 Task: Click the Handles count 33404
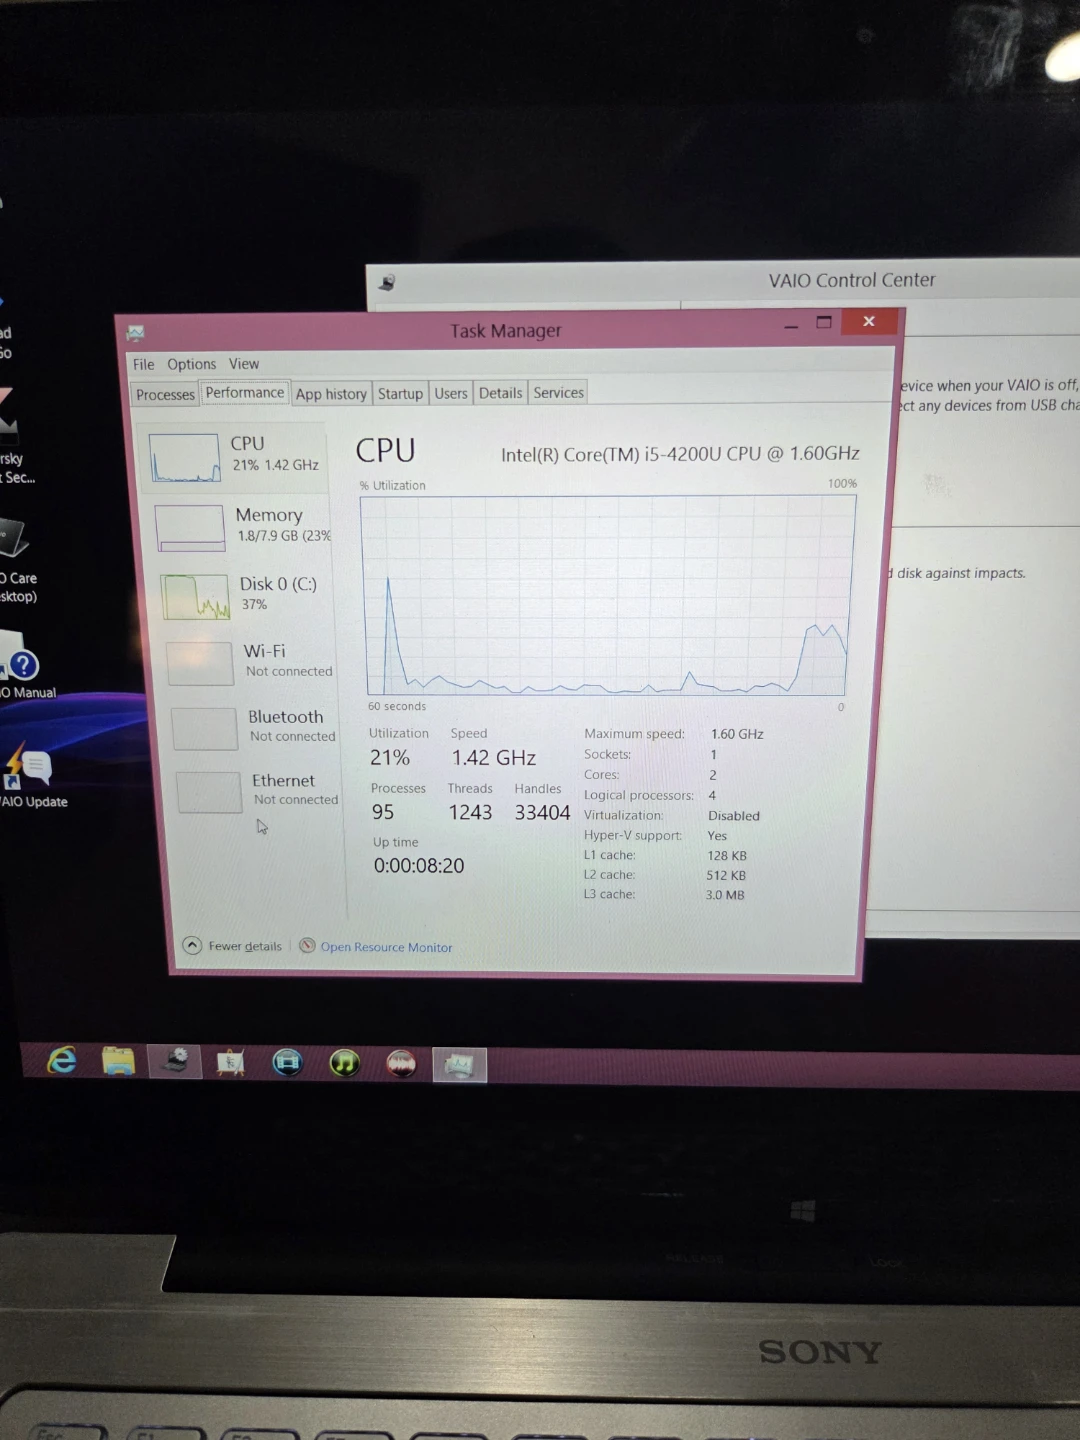tap(542, 813)
